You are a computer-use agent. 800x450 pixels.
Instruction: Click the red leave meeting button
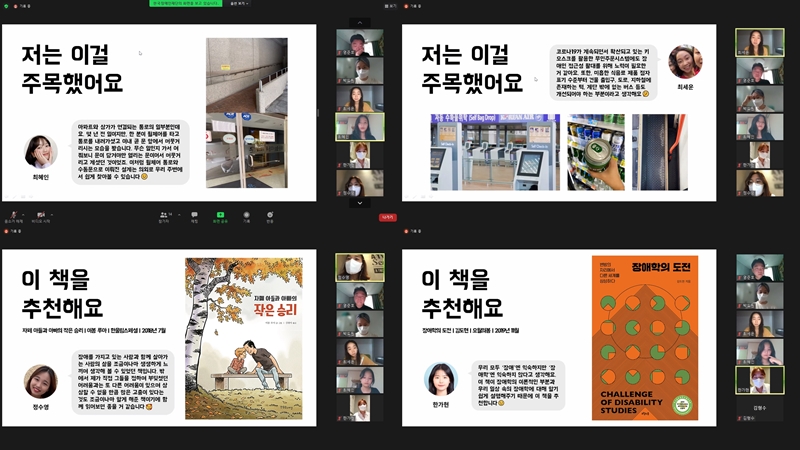(x=388, y=217)
